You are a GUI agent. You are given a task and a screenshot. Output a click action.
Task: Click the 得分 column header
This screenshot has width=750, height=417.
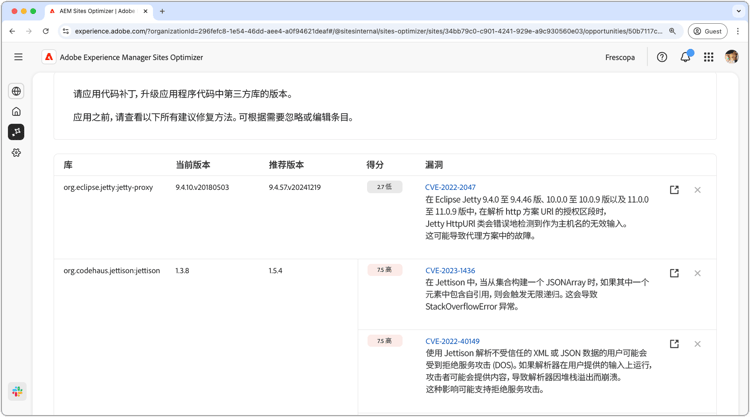[x=375, y=165]
